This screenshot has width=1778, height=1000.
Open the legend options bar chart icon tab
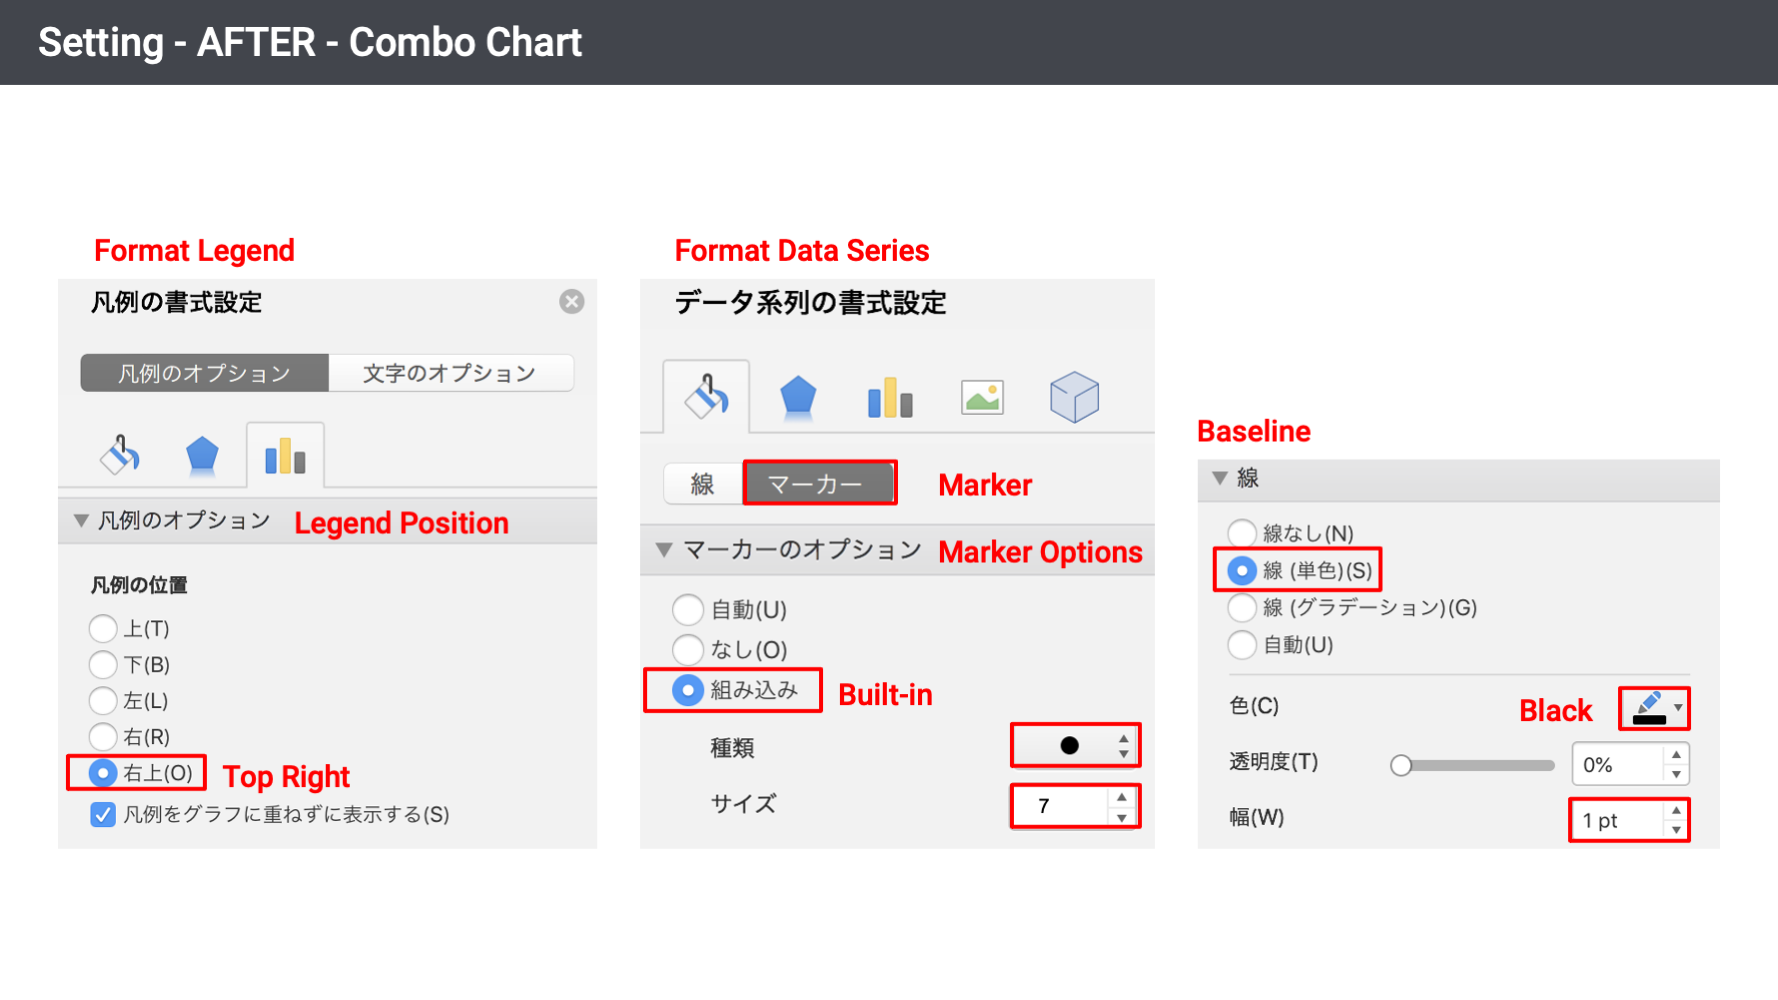point(285,456)
